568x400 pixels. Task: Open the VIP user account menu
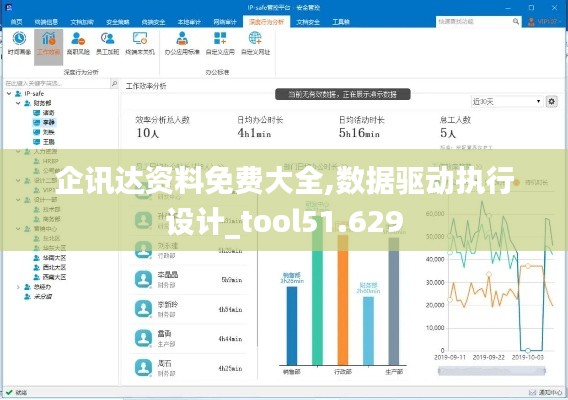[x=544, y=22]
